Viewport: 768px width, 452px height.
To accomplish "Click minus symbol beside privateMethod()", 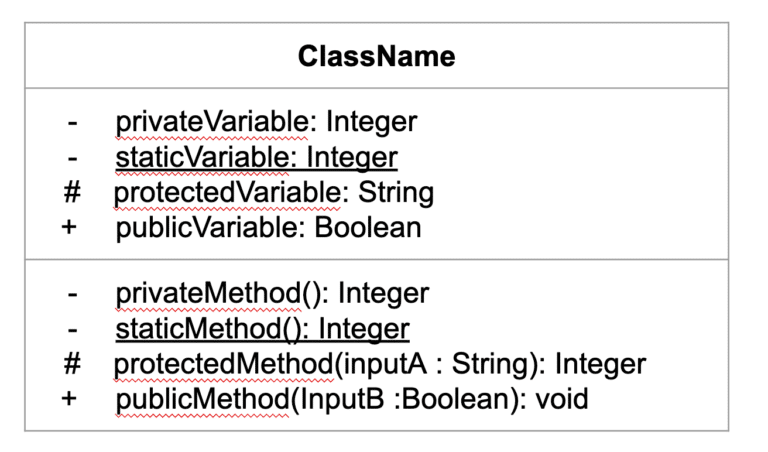I will pos(72,294).
